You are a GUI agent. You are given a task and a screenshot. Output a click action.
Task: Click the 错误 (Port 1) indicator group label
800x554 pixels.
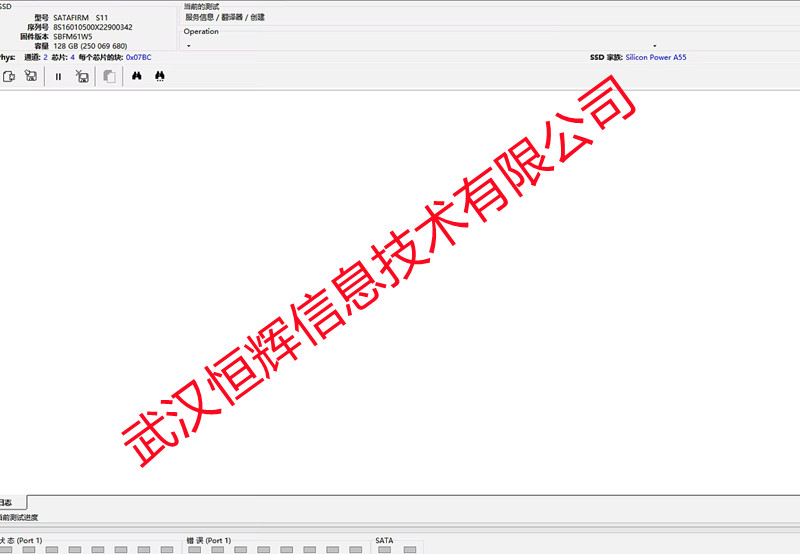coord(209,540)
